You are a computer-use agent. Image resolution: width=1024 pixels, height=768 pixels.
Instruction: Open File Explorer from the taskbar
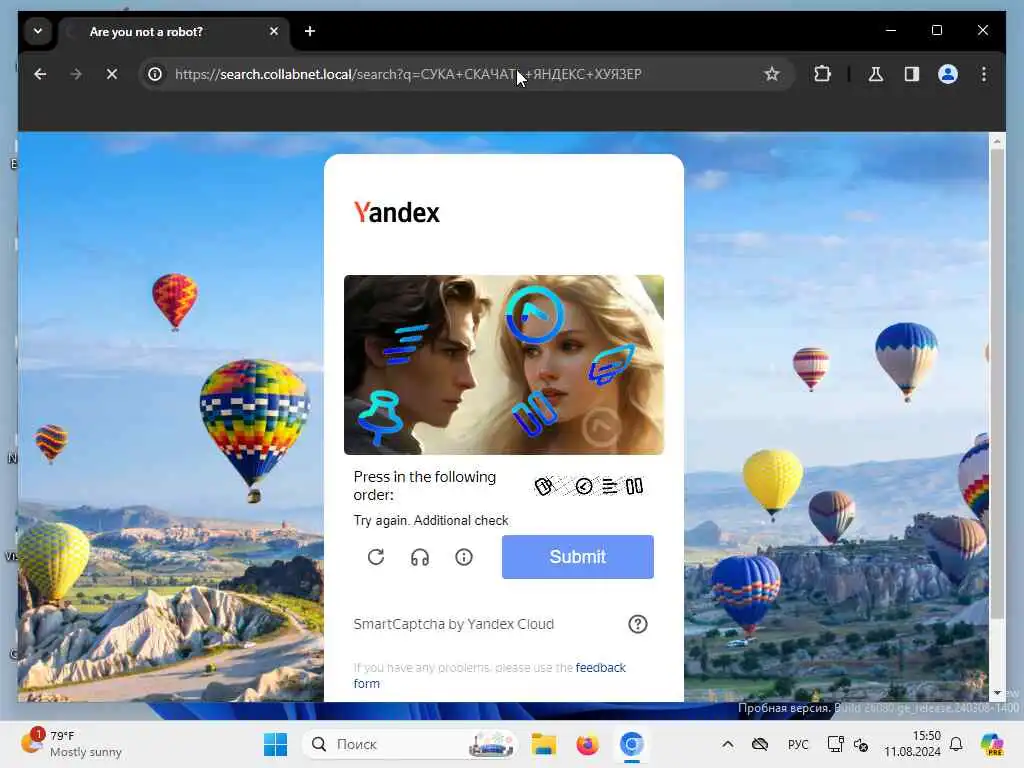pos(543,744)
